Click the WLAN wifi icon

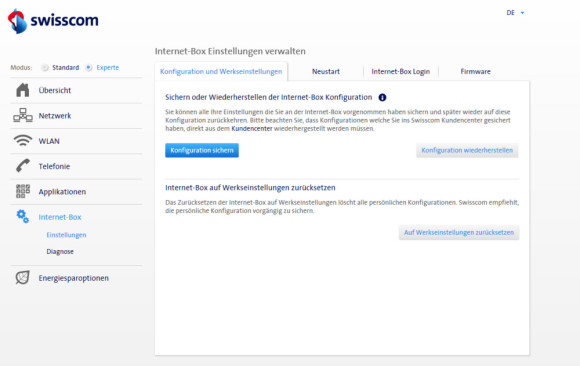pyautogui.click(x=23, y=141)
